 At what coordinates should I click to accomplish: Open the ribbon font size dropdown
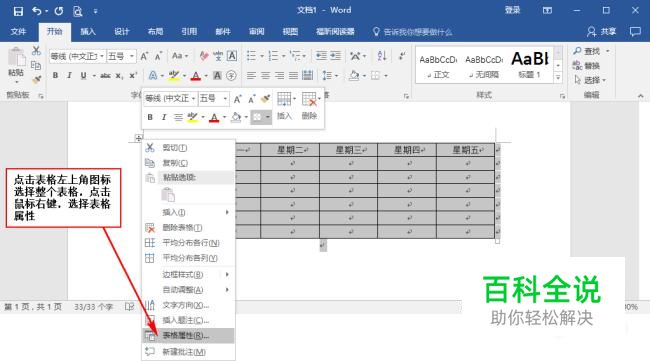(x=132, y=56)
